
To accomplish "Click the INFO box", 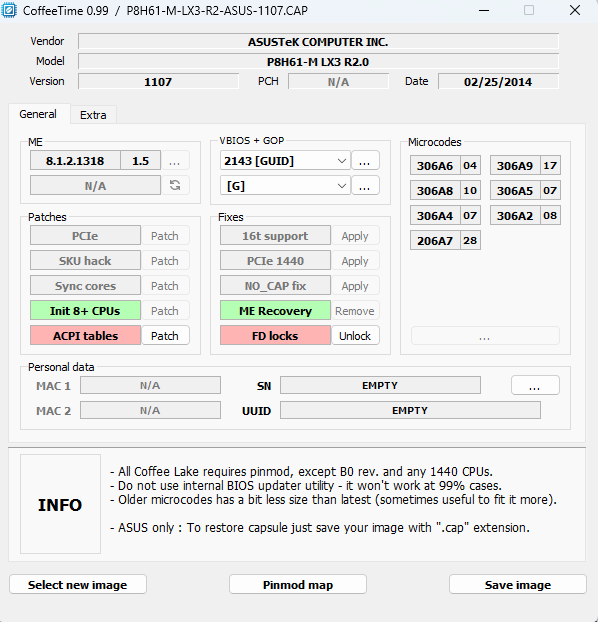I will [60, 504].
